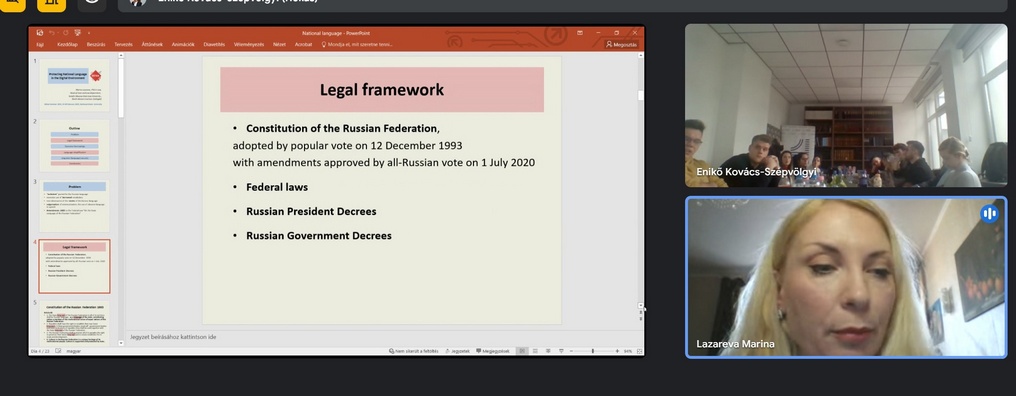Click the 'Mondja el, mit szeretne tenni' search box
This screenshot has height=396, width=1016.
(357, 45)
